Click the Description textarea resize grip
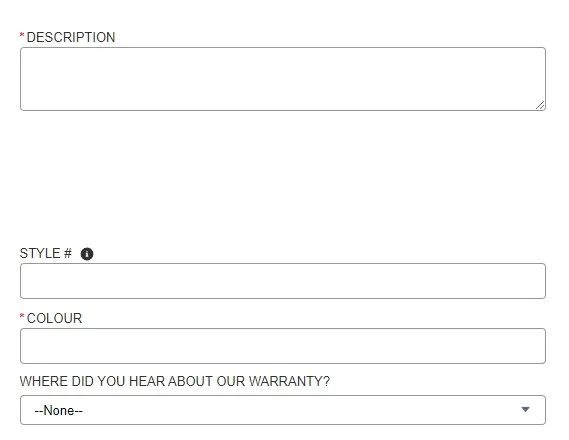 [540, 105]
